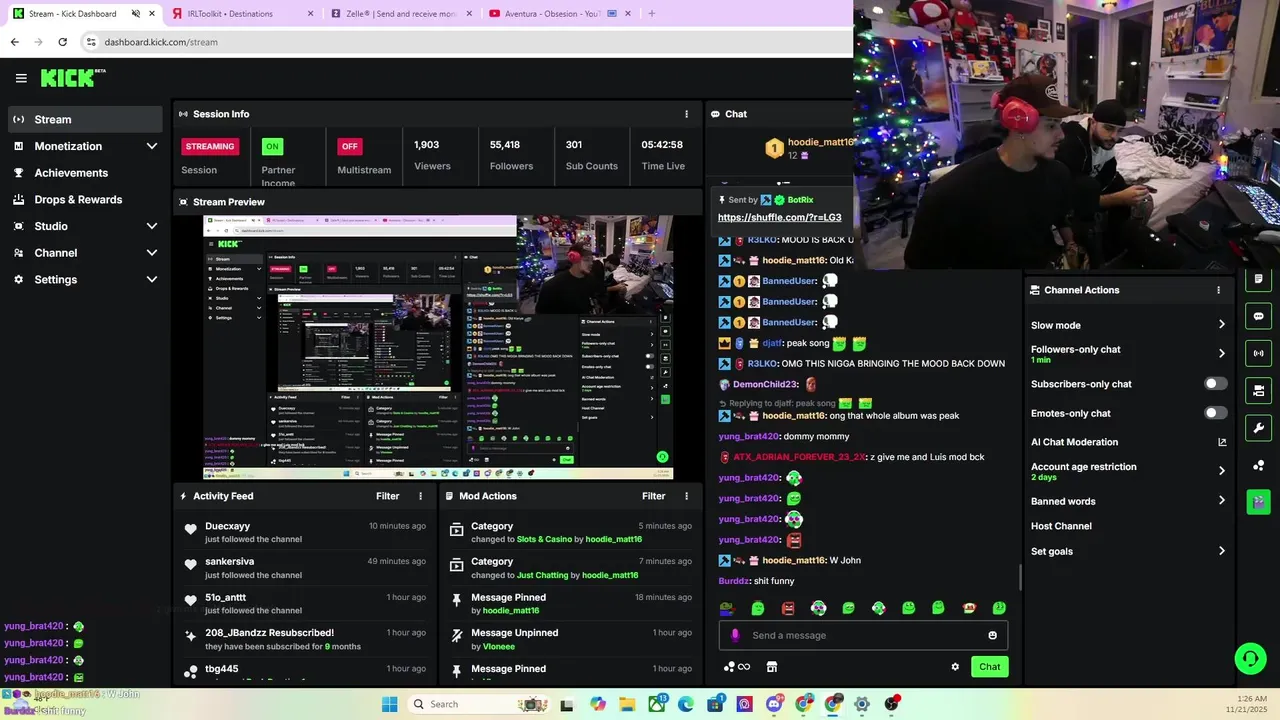The height and width of the screenshot is (720, 1280).
Task: Open the shuffle.com link pinned in chat
Action: click(x=779, y=217)
